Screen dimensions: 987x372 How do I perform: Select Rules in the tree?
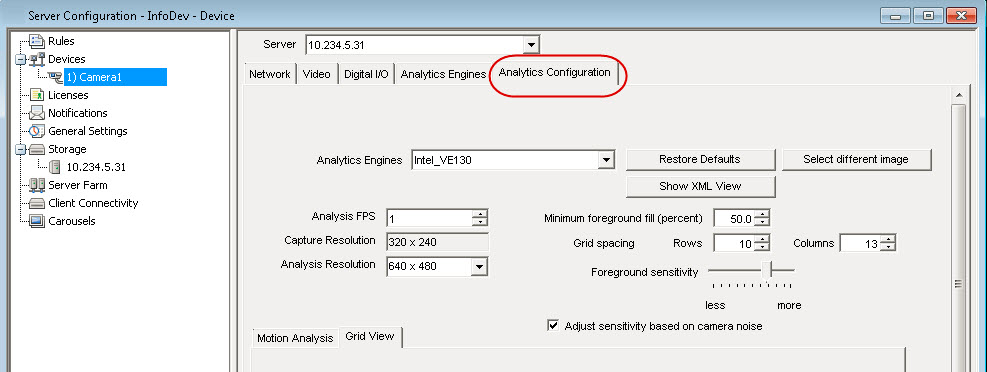point(61,42)
